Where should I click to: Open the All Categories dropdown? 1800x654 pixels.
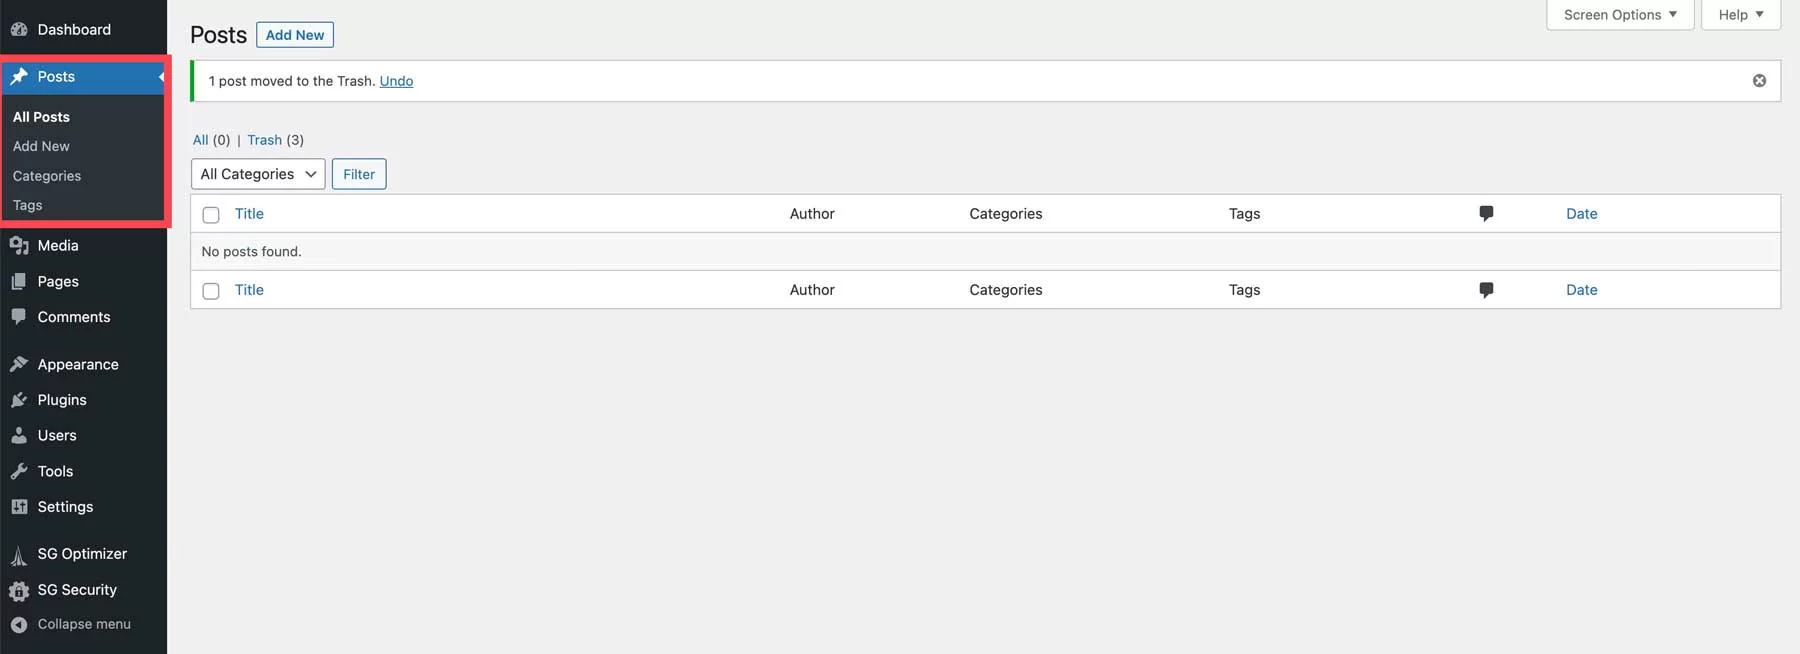[258, 174]
